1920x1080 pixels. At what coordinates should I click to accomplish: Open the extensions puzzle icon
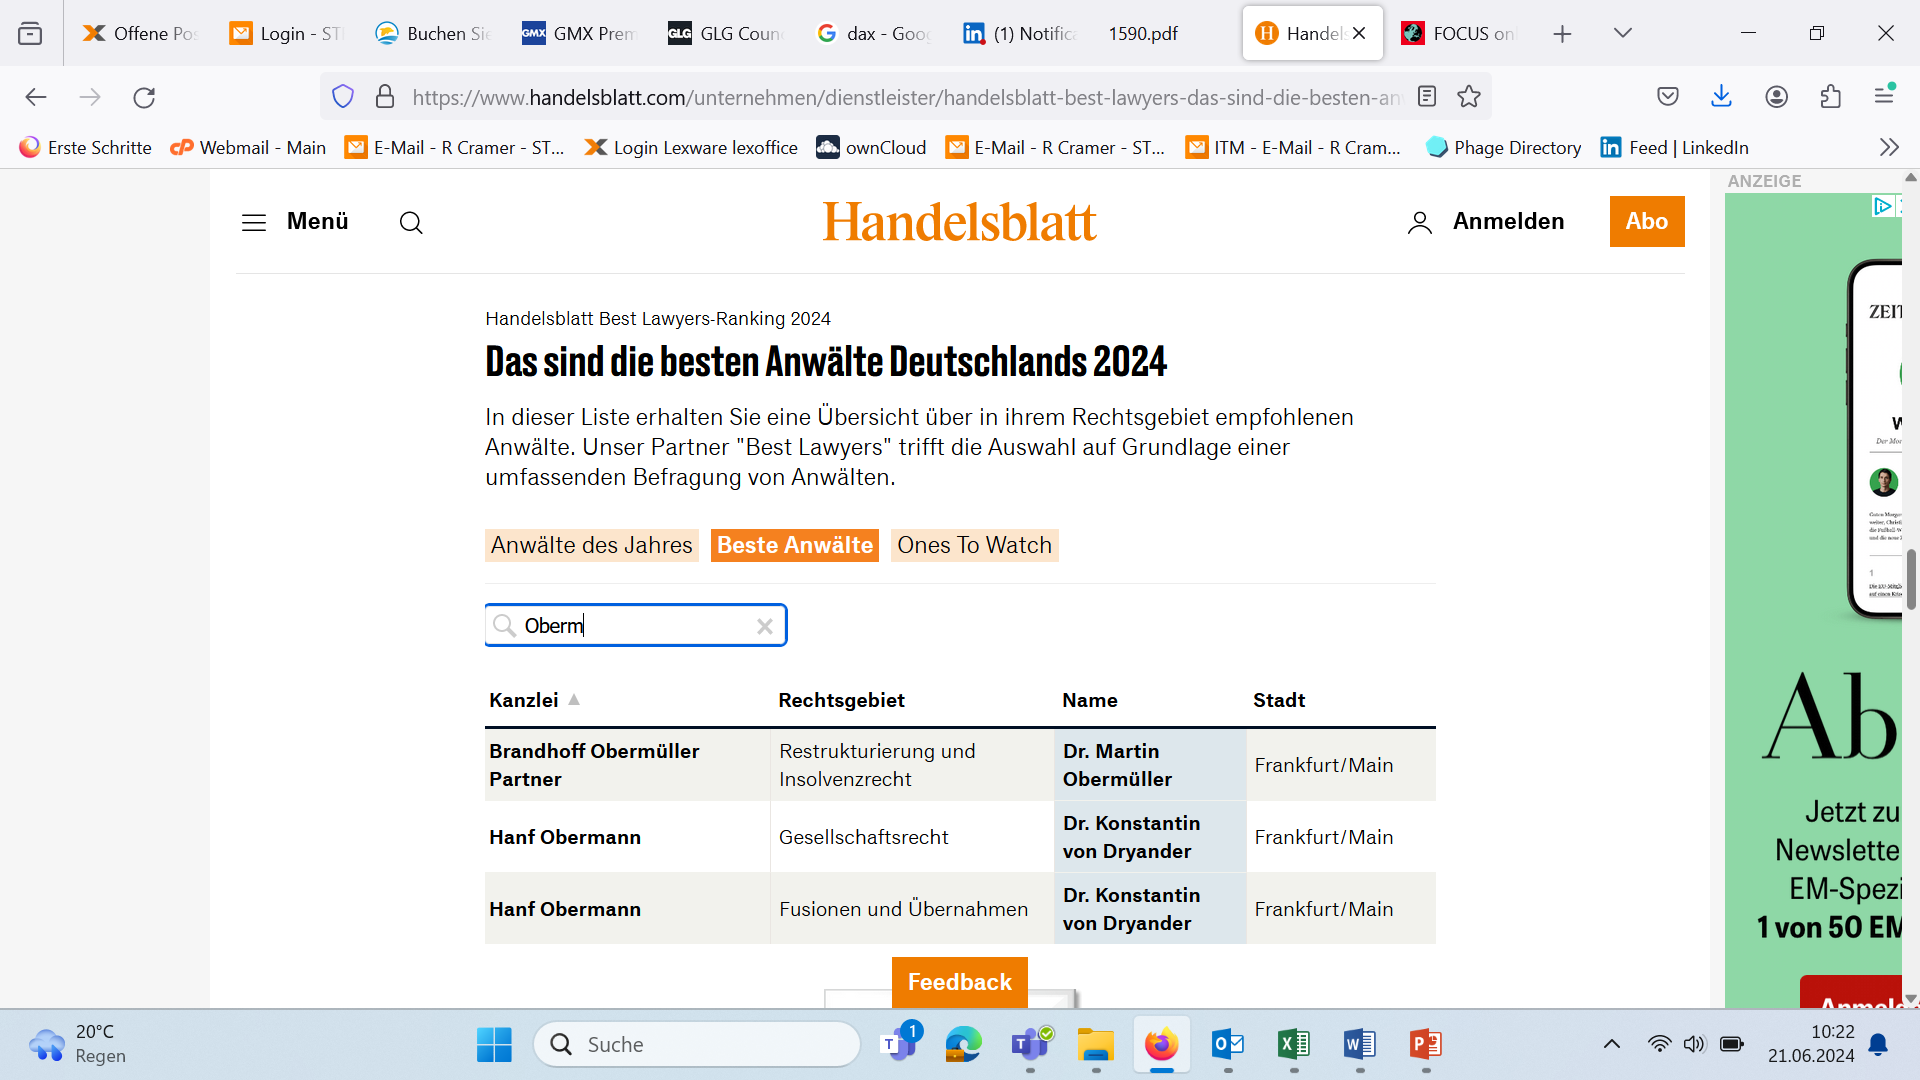1830,97
